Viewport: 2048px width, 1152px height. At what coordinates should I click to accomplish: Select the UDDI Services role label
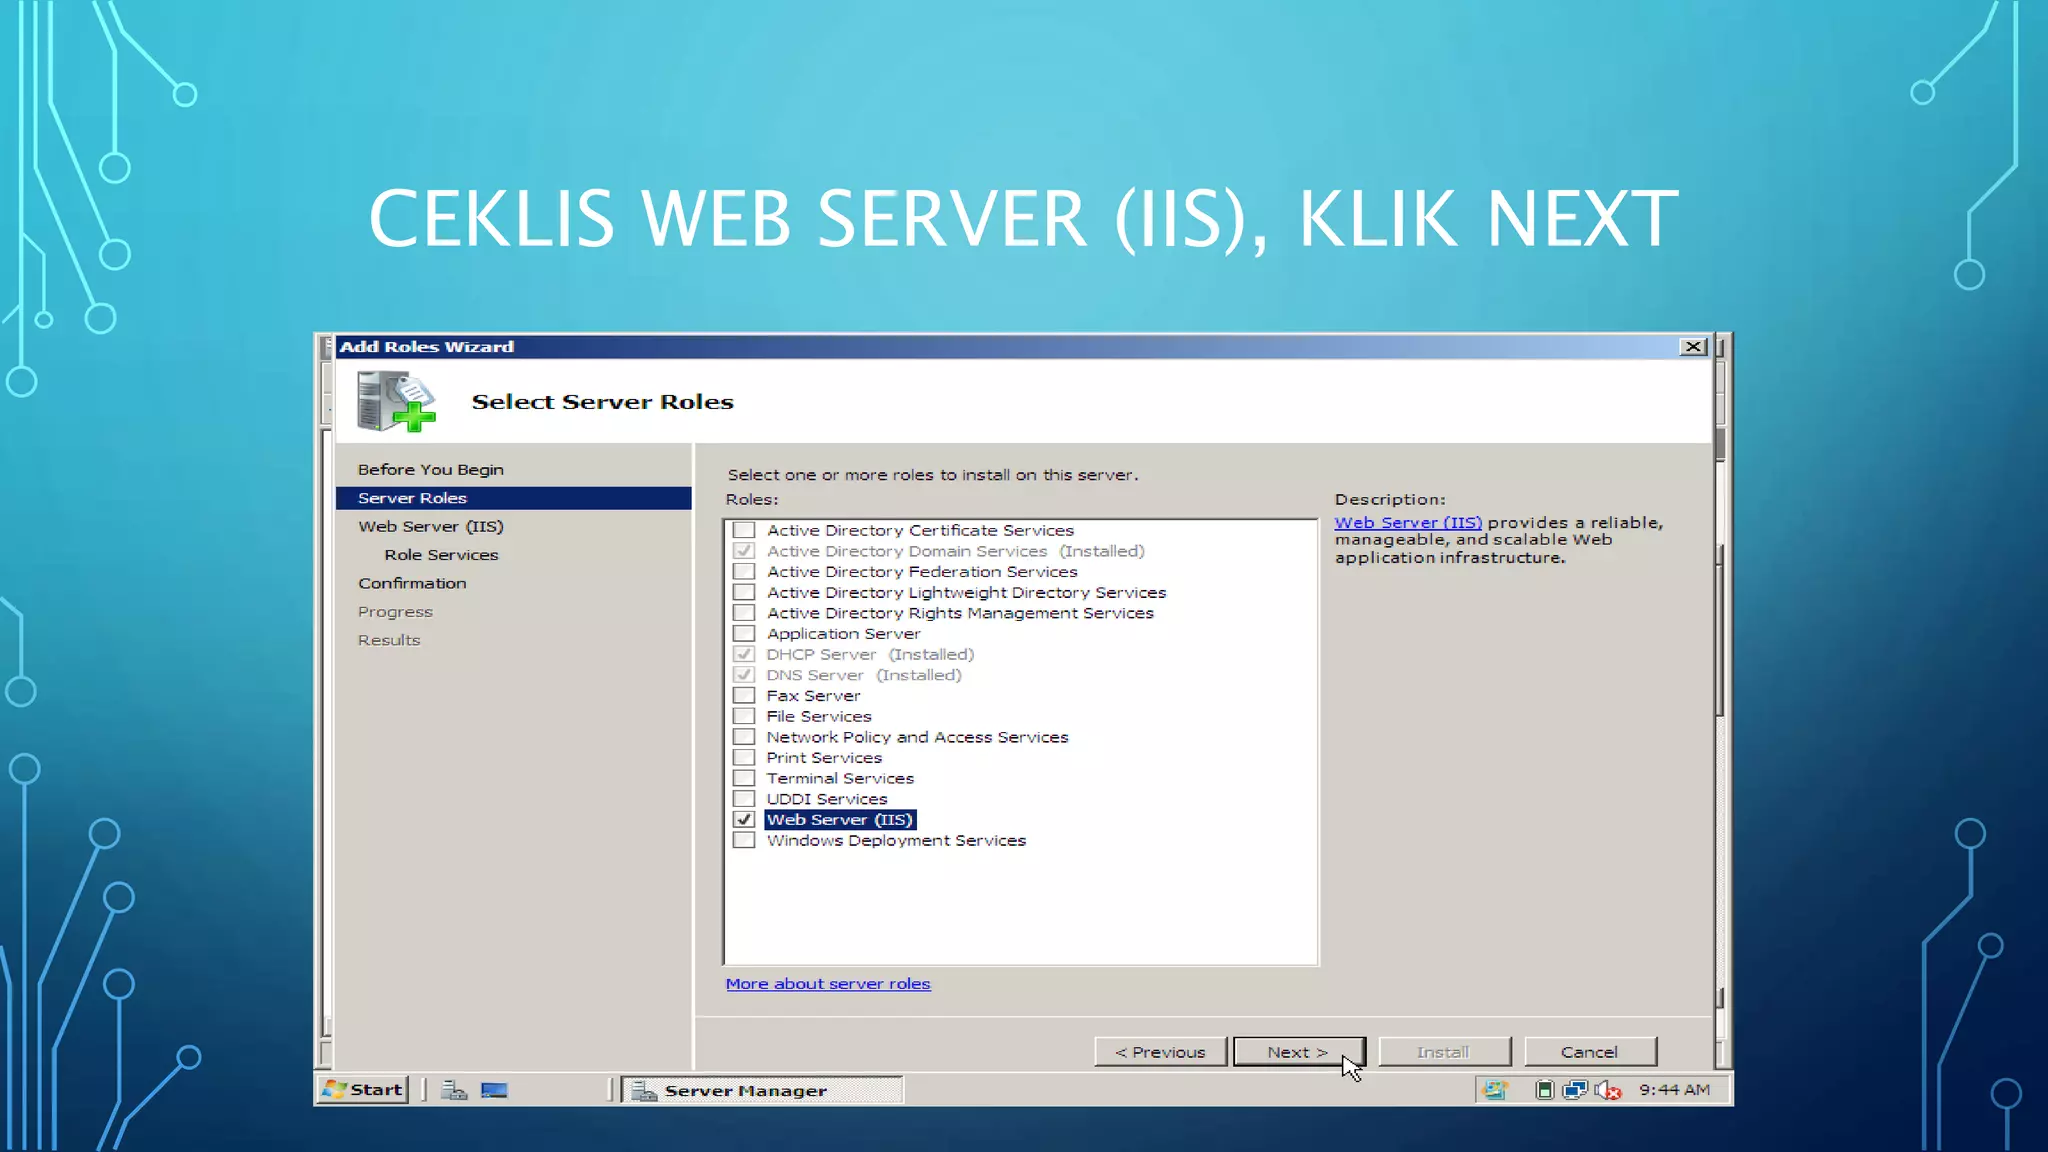click(827, 799)
